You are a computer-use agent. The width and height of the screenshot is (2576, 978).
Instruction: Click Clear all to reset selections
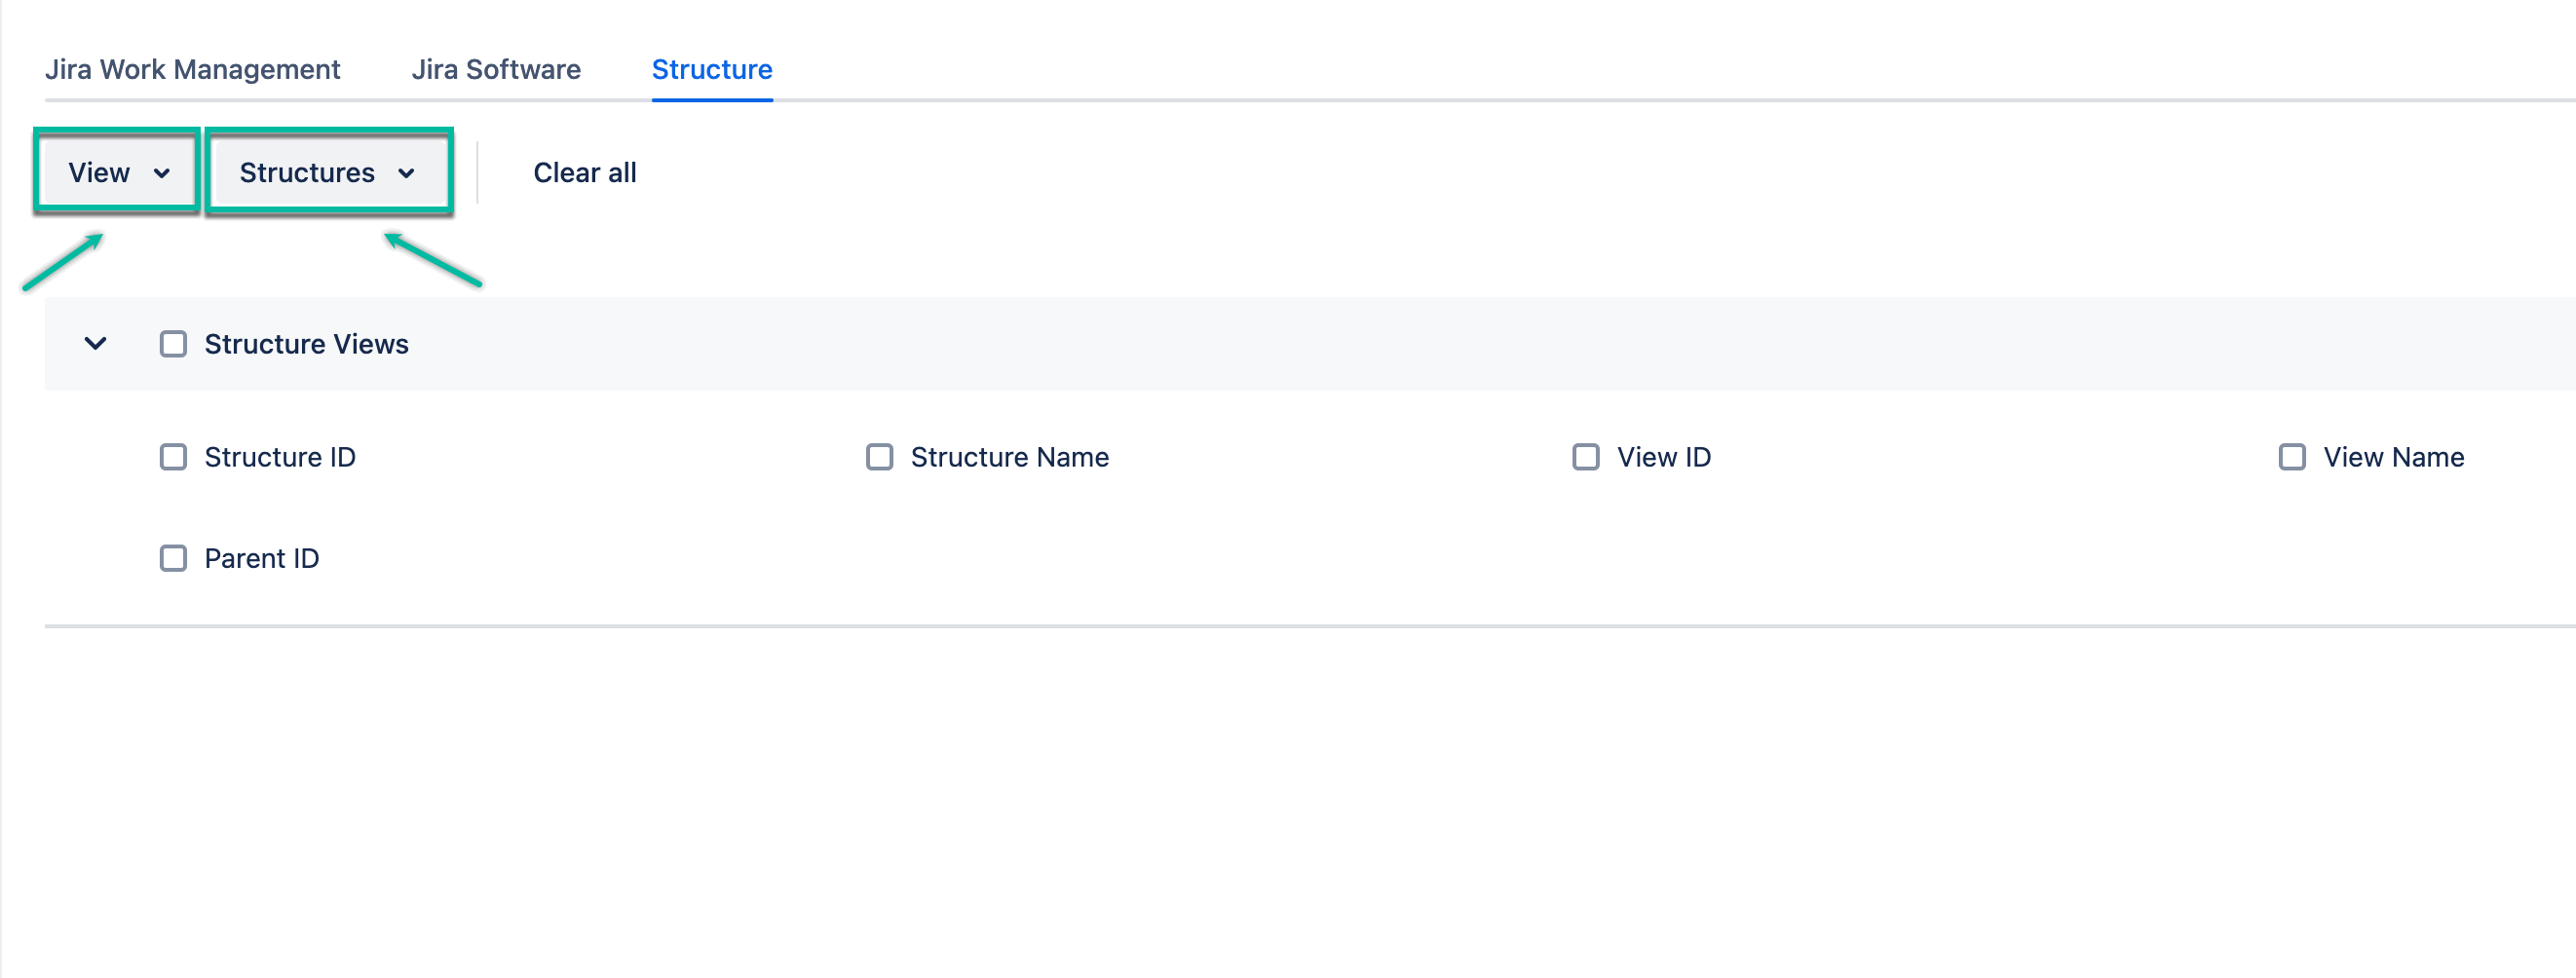(585, 172)
